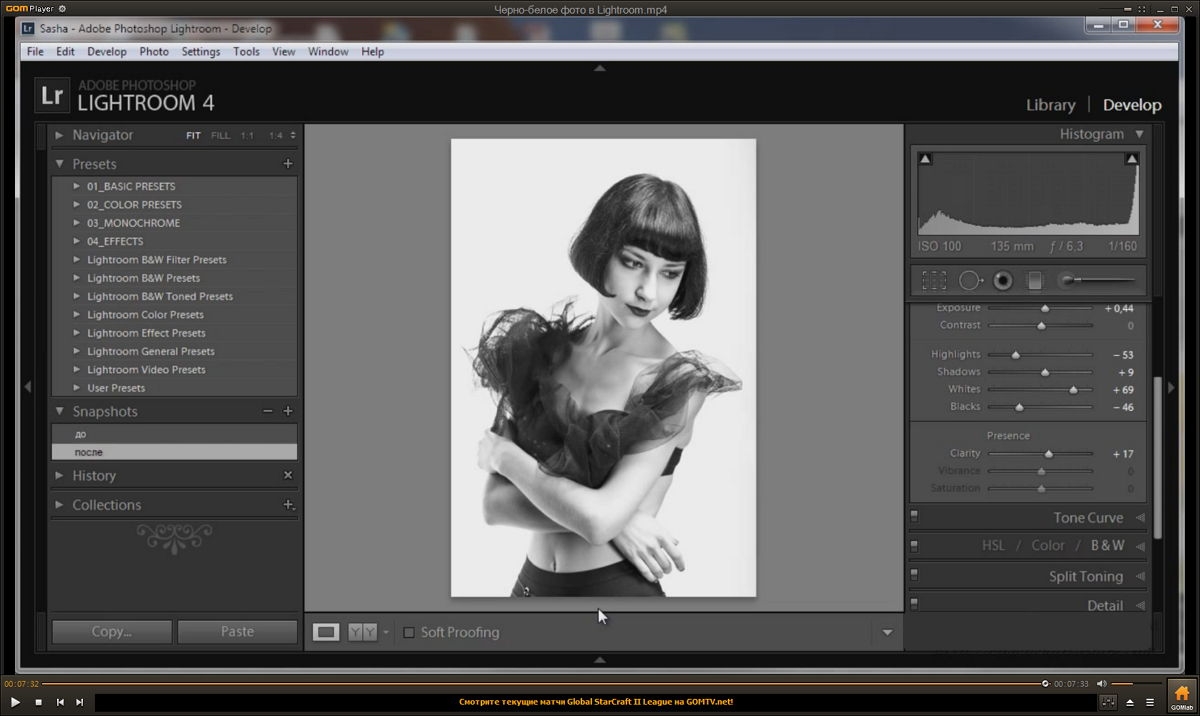Open Before/After view options dropdown

pos(386,632)
